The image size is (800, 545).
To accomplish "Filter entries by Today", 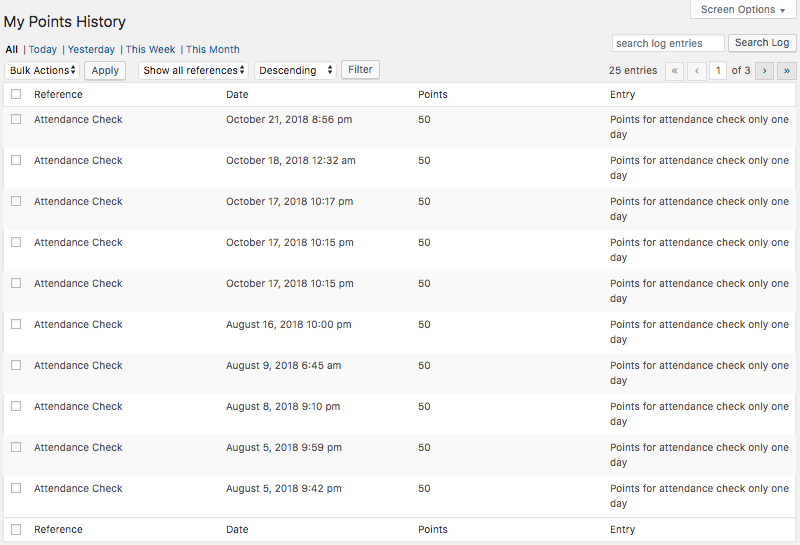I will [43, 49].
